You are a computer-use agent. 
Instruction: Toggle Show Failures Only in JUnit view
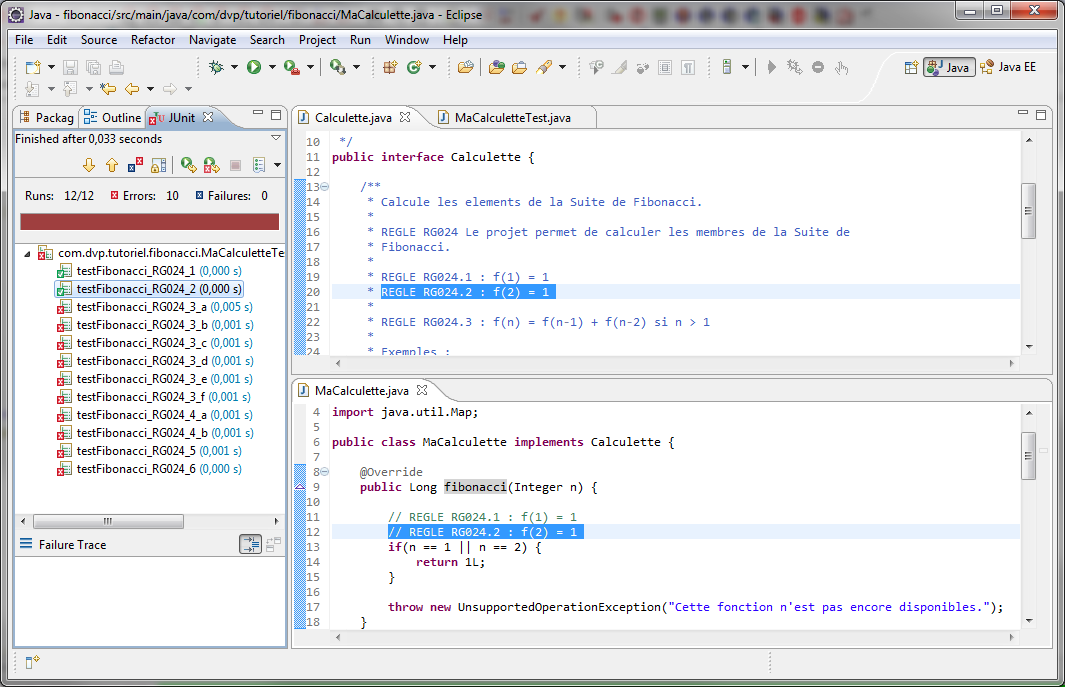pyautogui.click(x=134, y=165)
